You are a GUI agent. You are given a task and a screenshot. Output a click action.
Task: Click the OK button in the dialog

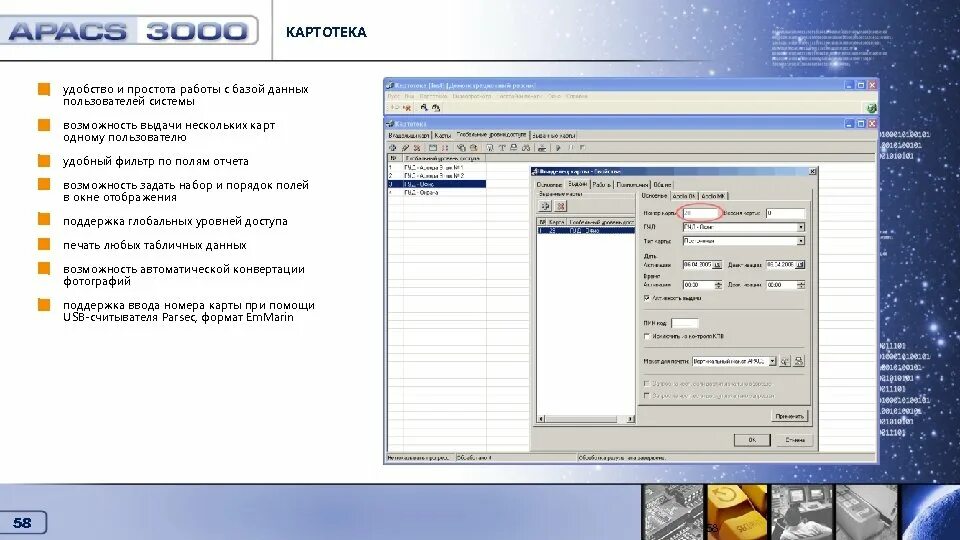752,440
